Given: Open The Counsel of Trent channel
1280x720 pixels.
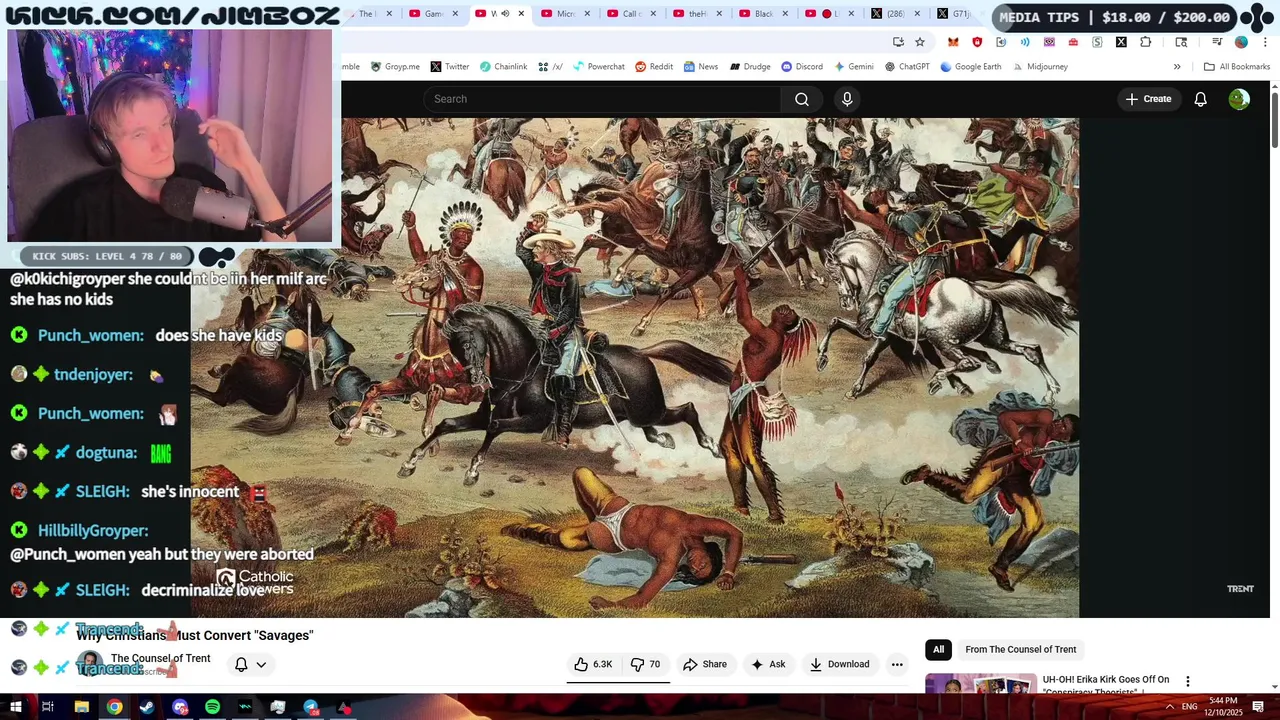Looking at the screenshot, I should pyautogui.click(x=160, y=658).
